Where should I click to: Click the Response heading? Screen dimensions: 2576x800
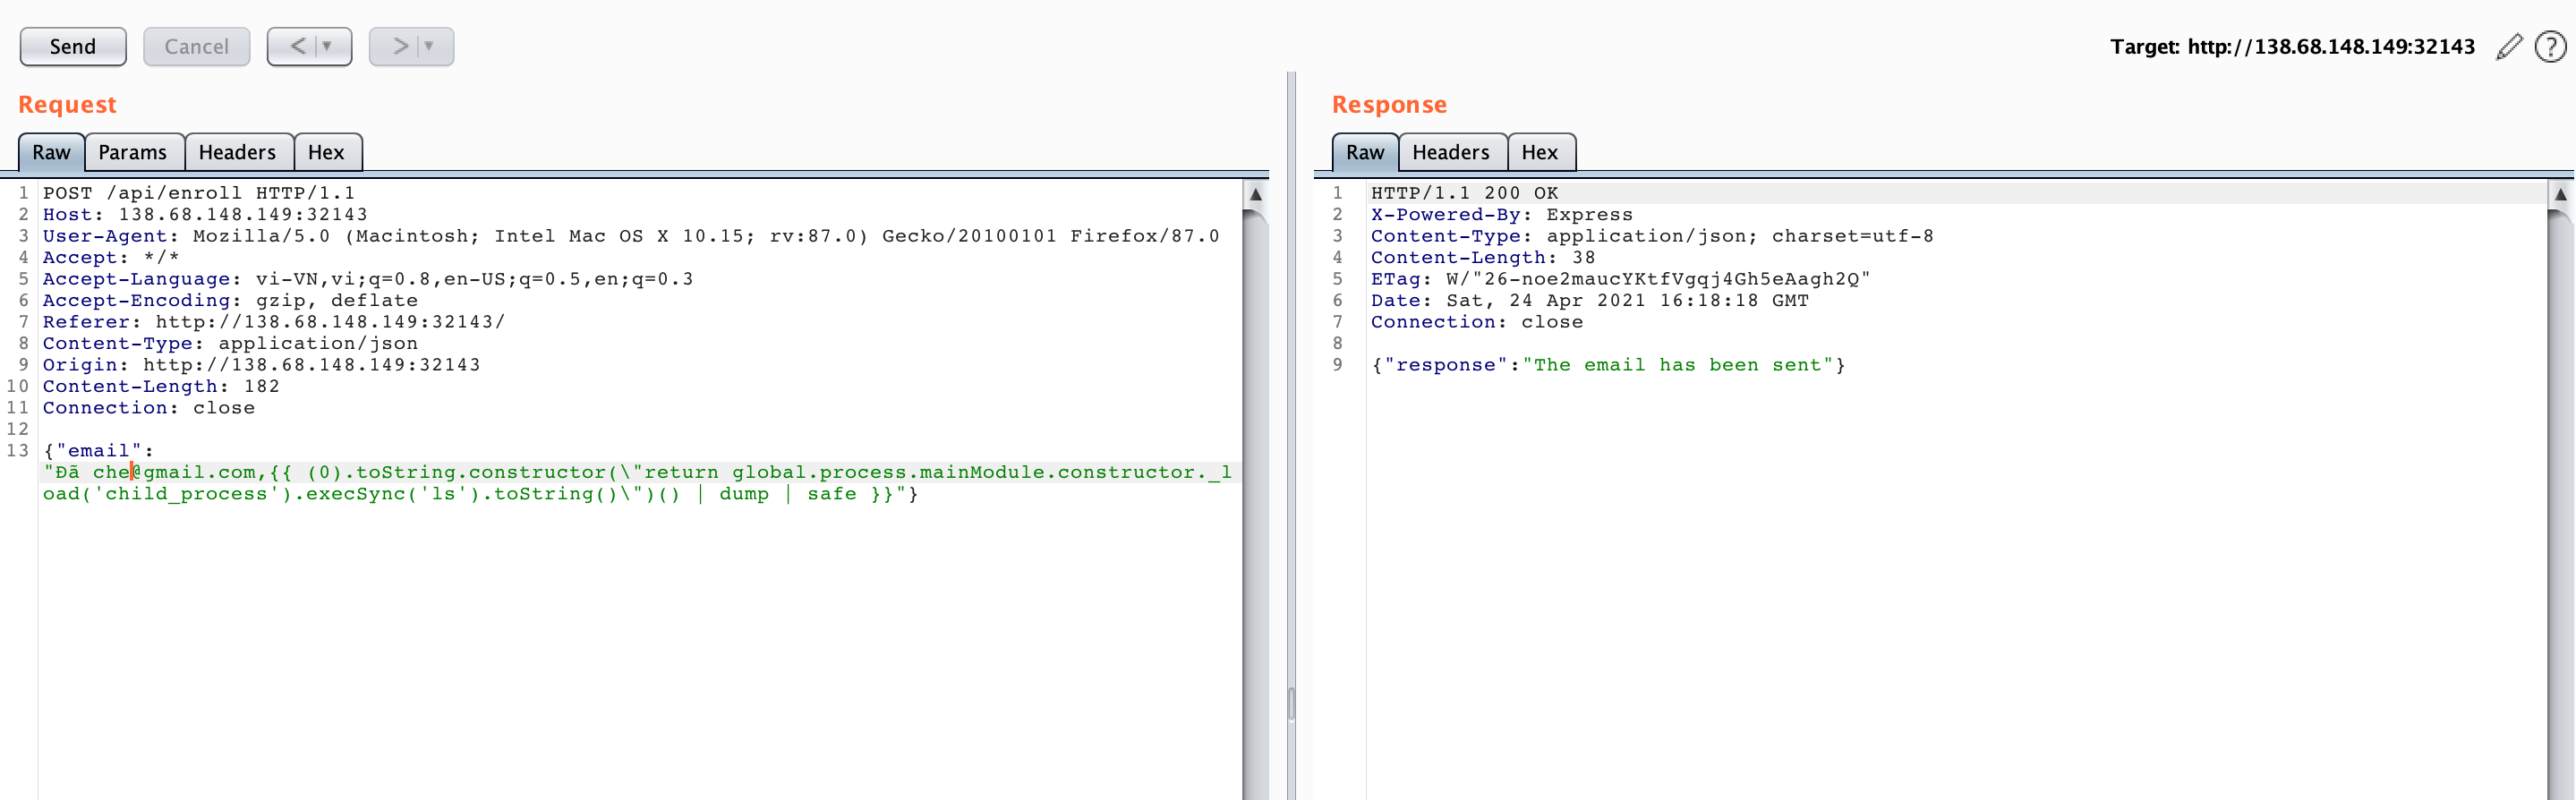1389,105
